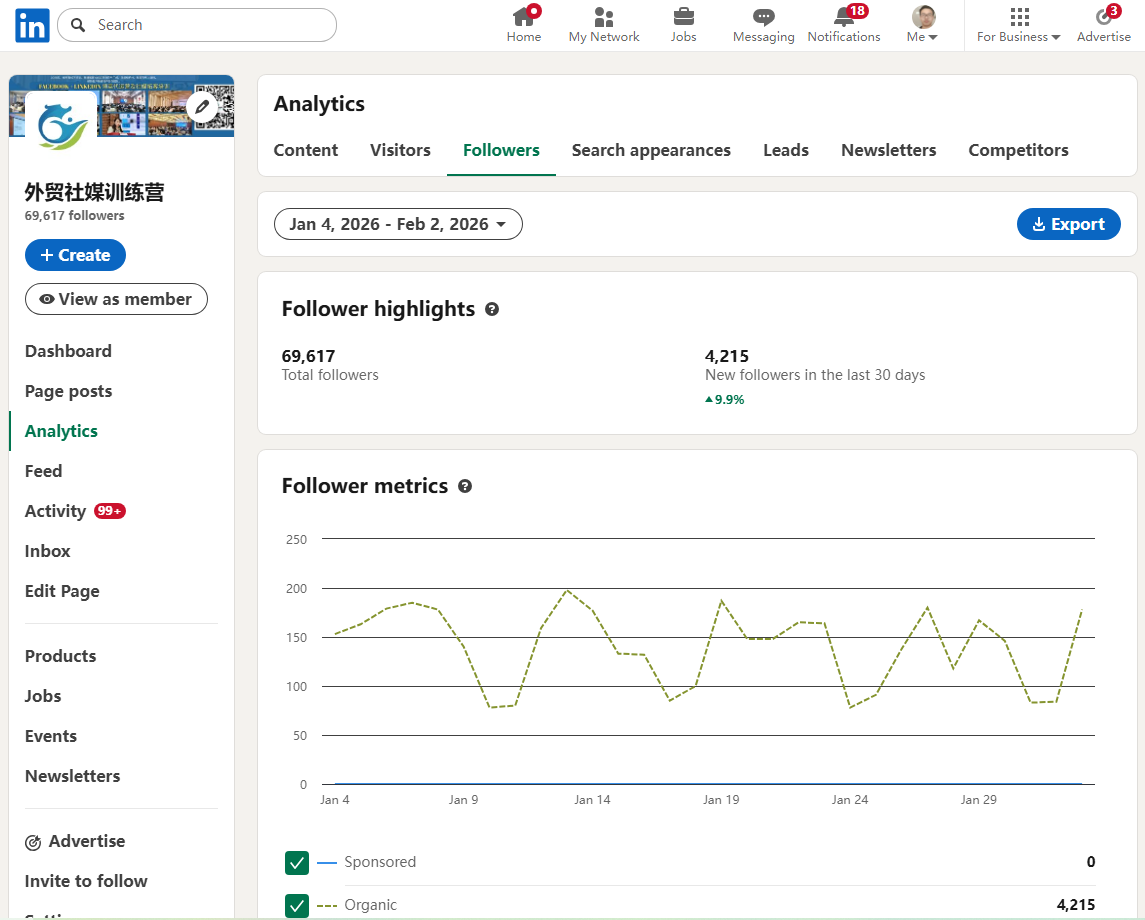Click the Export button

tap(1068, 224)
